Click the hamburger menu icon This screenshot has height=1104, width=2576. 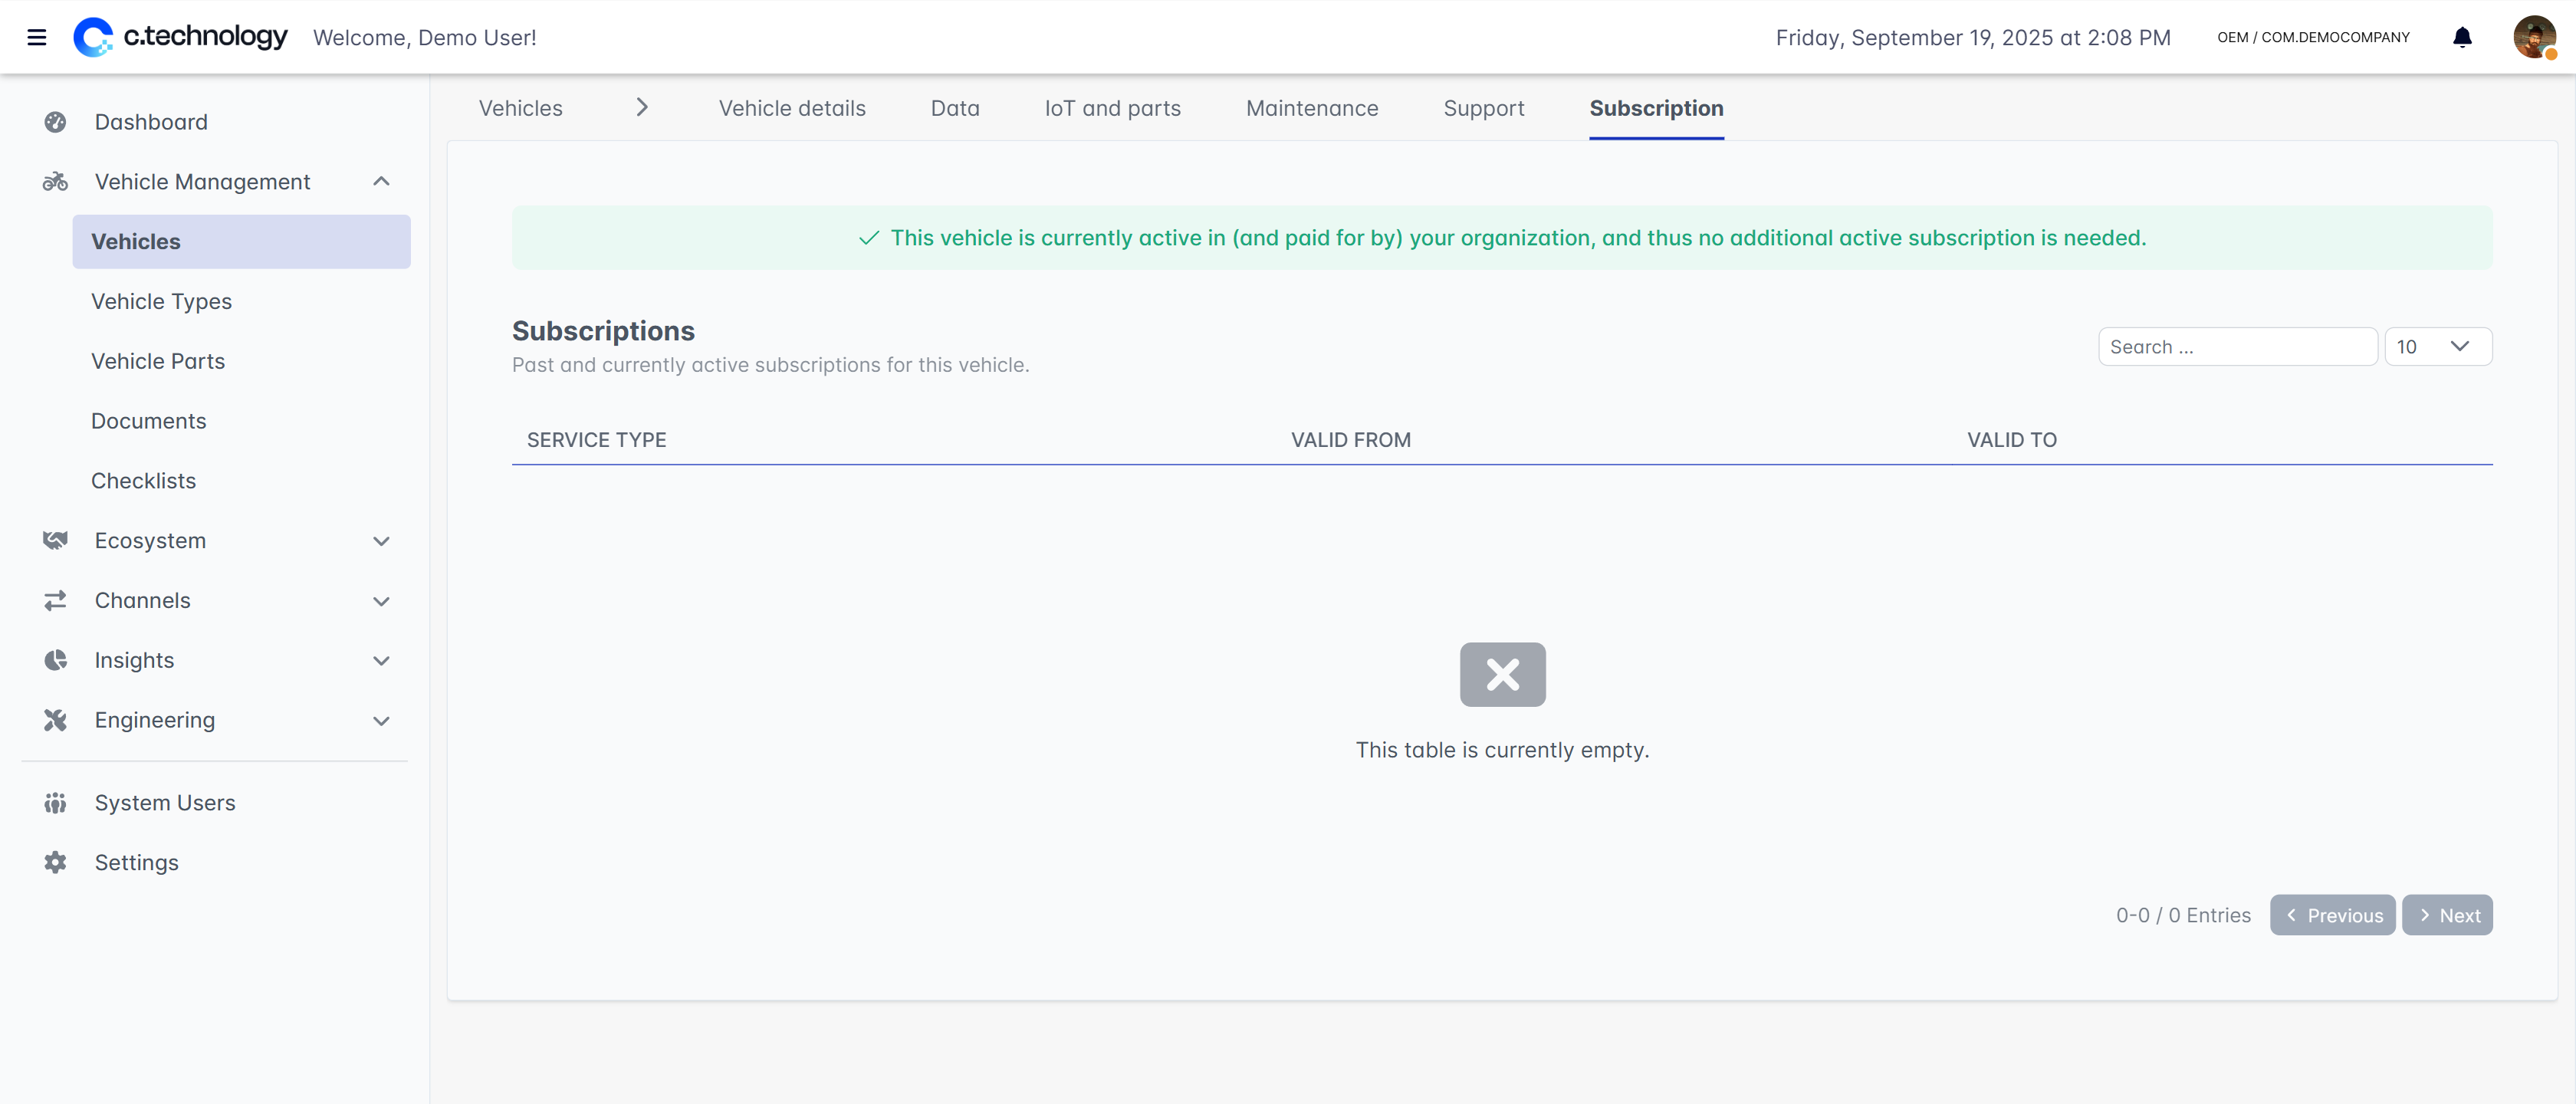[37, 38]
